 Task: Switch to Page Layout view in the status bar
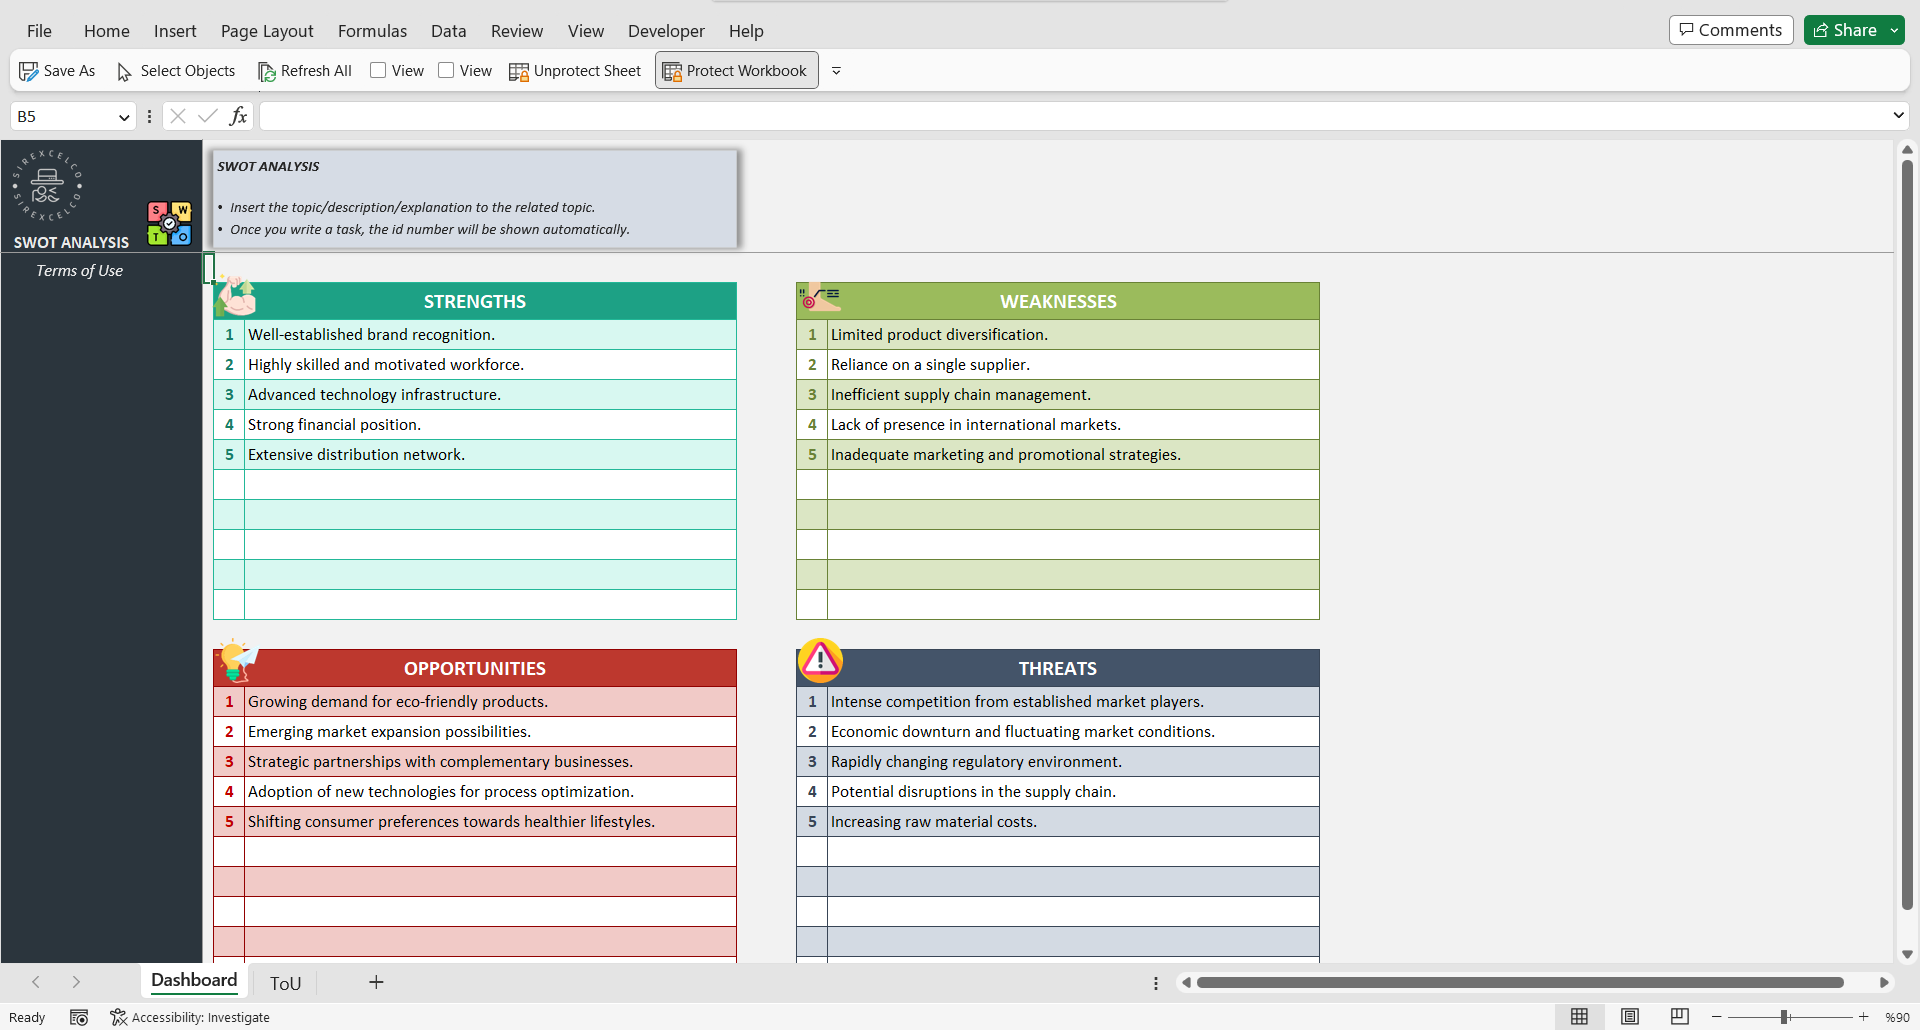tap(1630, 1017)
